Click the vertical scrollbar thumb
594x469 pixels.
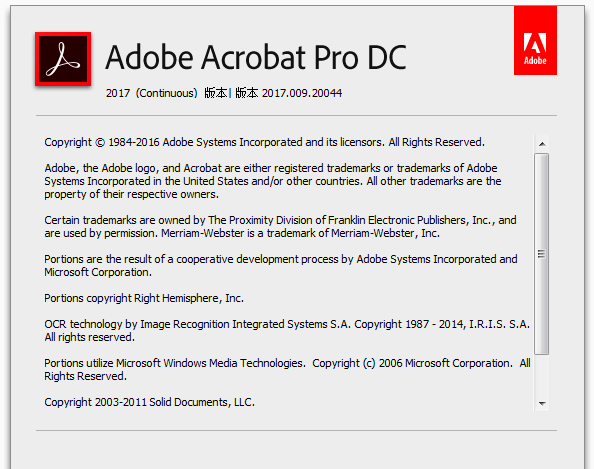click(x=542, y=254)
